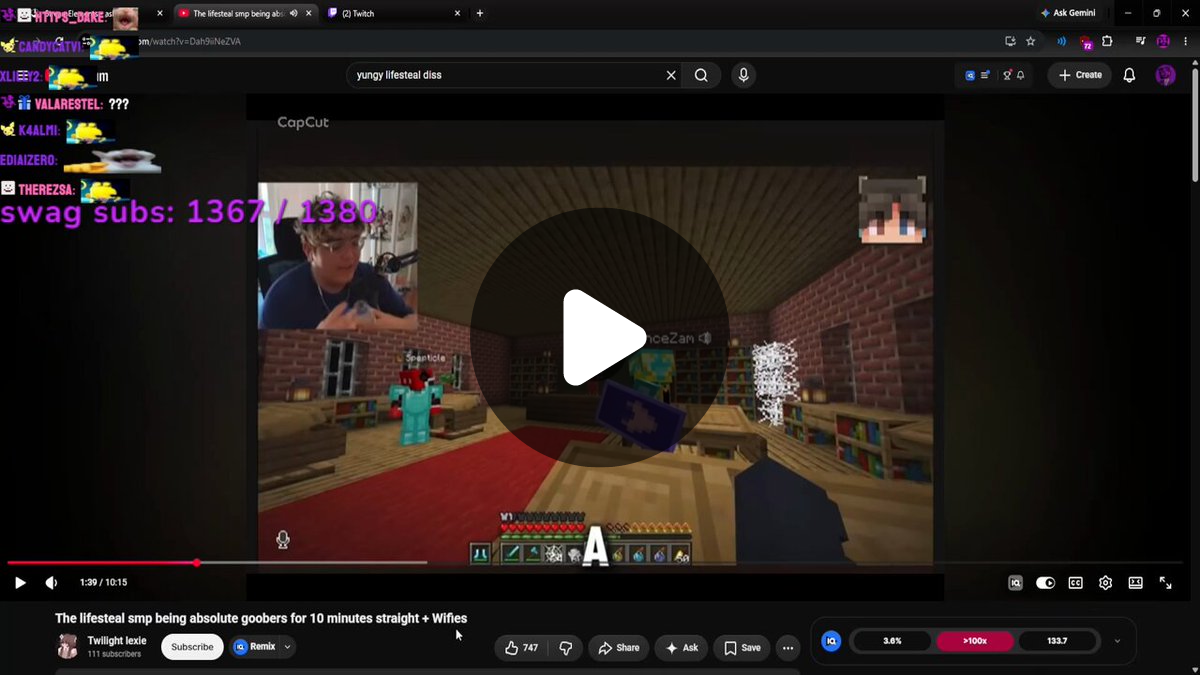This screenshot has width=1200, height=675.
Task: Open the blue IQ badge beside stats bar
Action: pos(831,641)
